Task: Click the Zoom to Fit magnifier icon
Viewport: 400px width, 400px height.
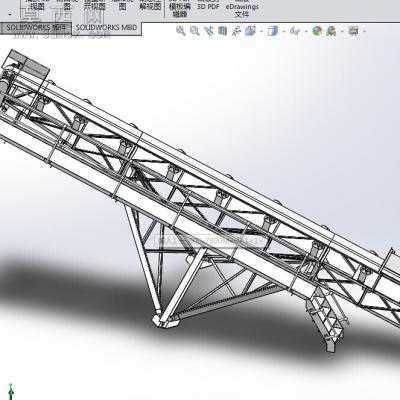Action: [x=181, y=31]
